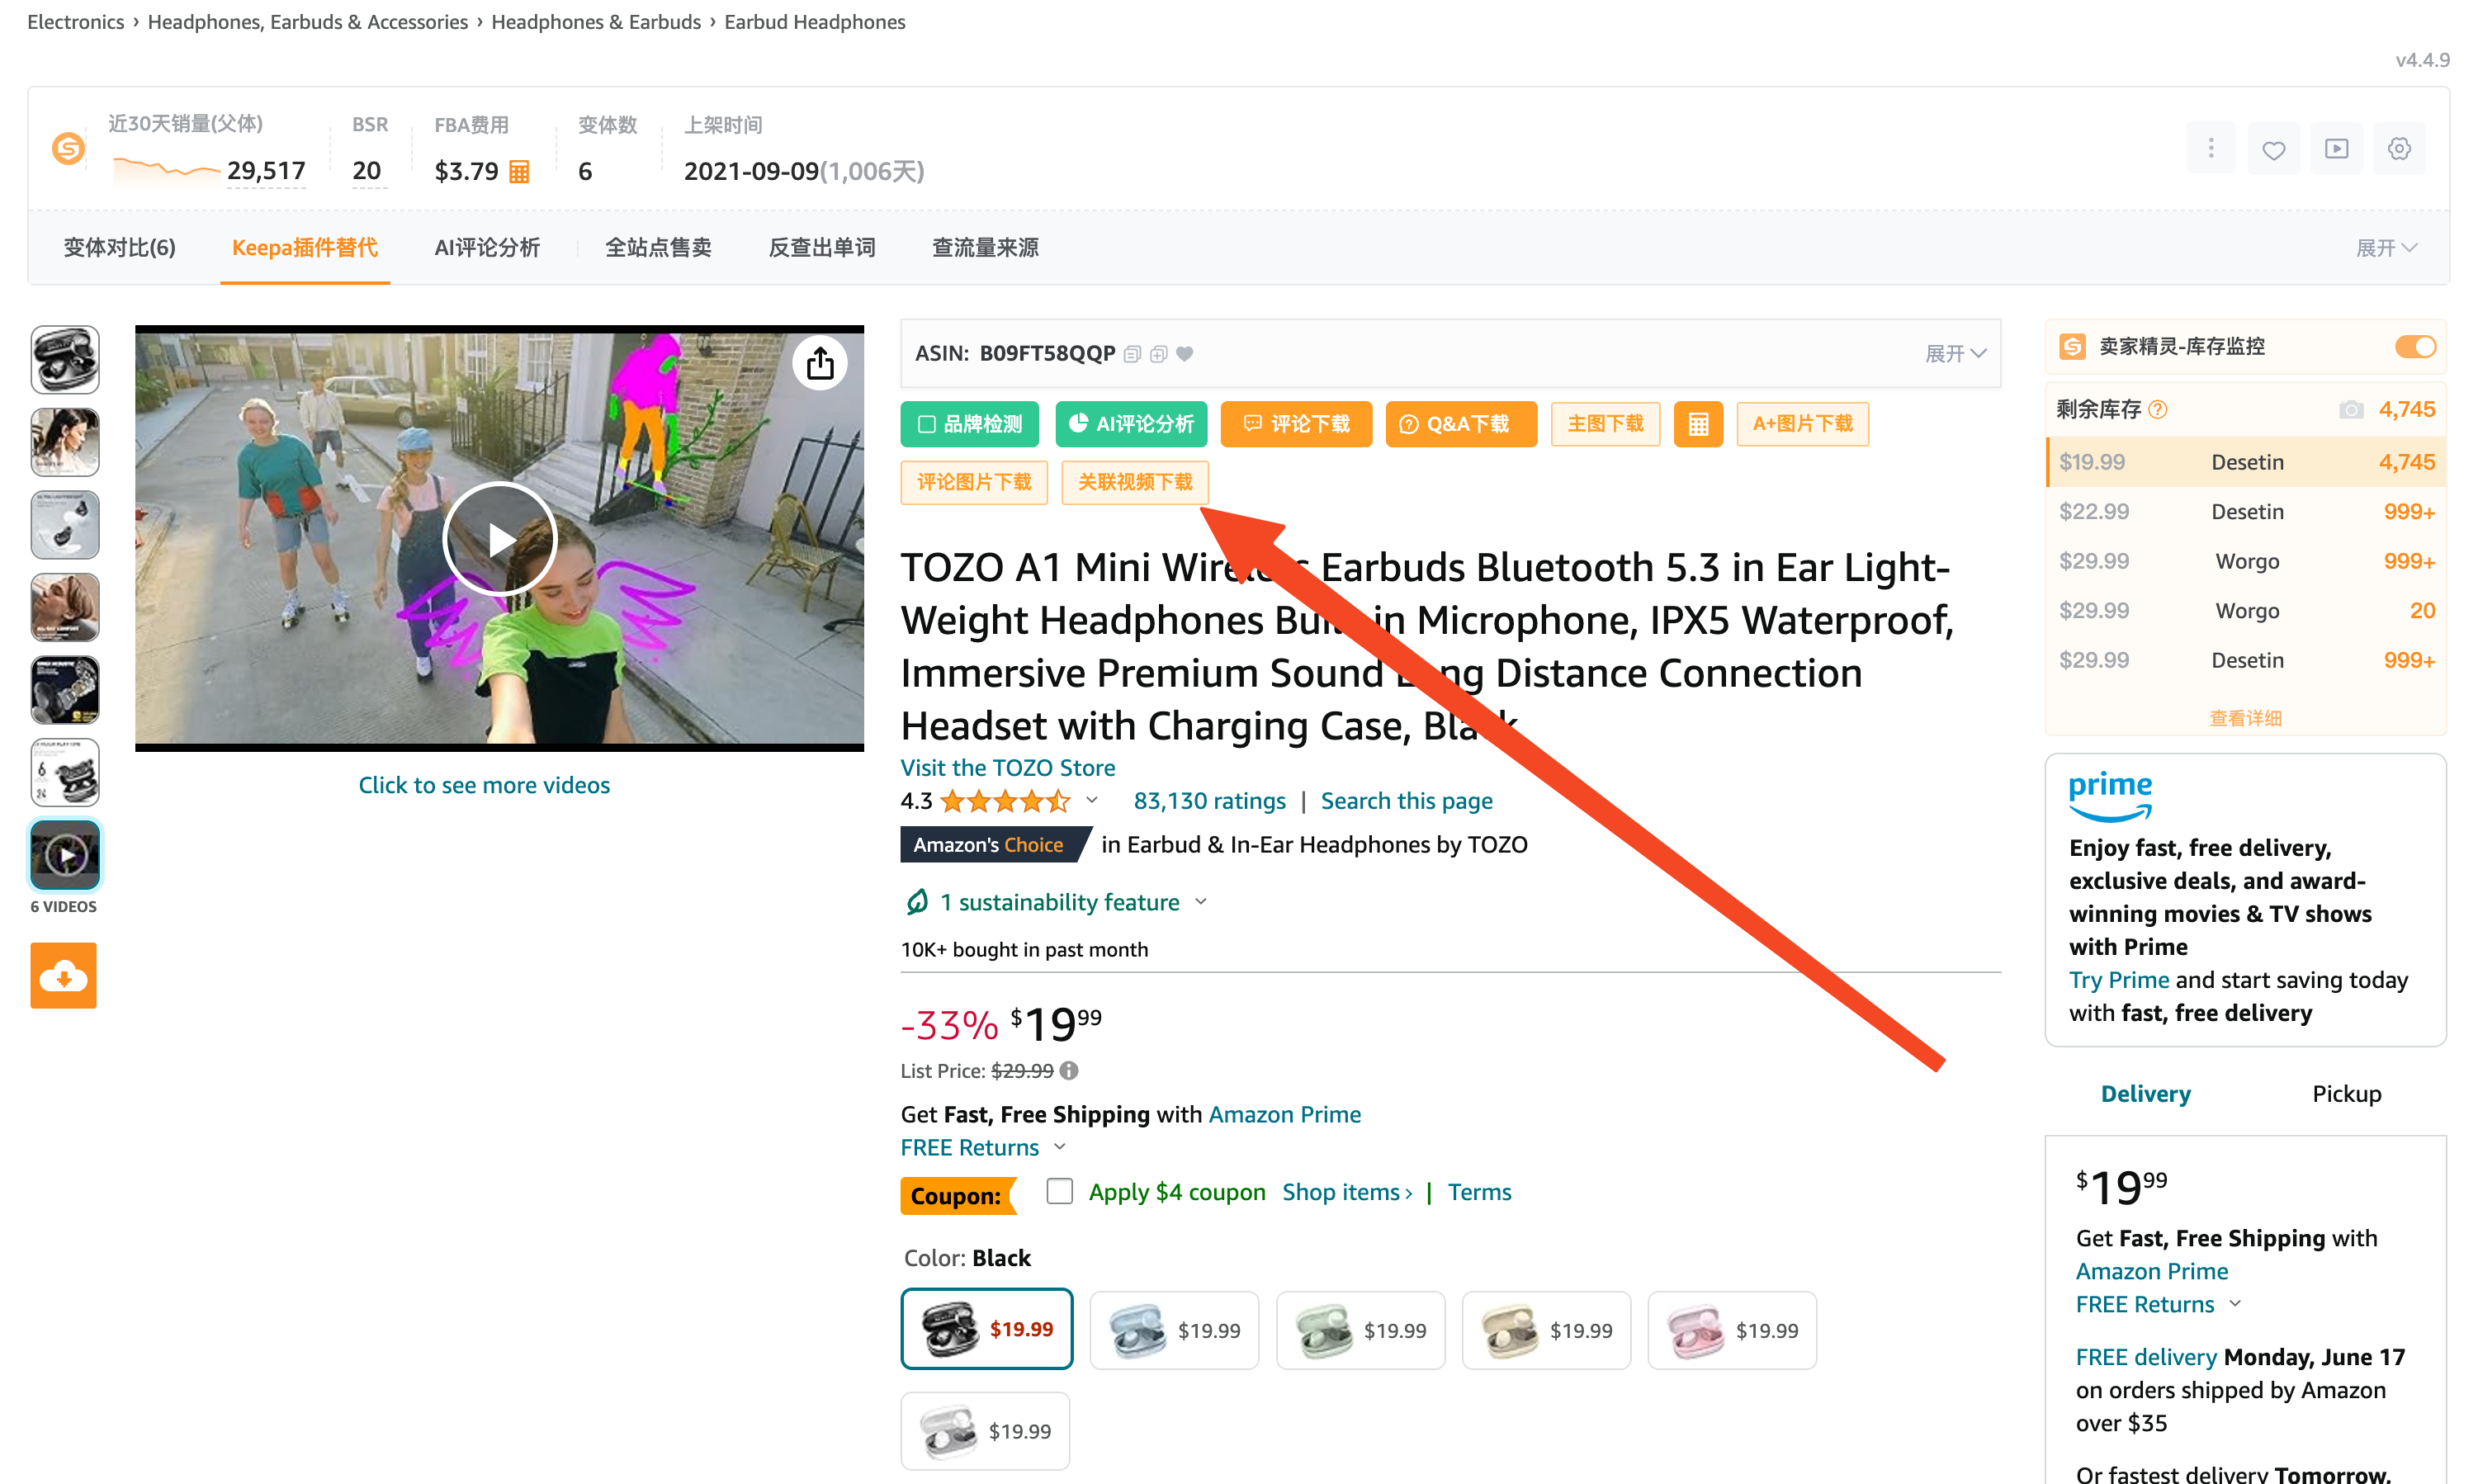Viewport: 2478px width, 1484px height.
Task: Click the small heart icon beside ASIN
Action: pyautogui.click(x=1185, y=354)
